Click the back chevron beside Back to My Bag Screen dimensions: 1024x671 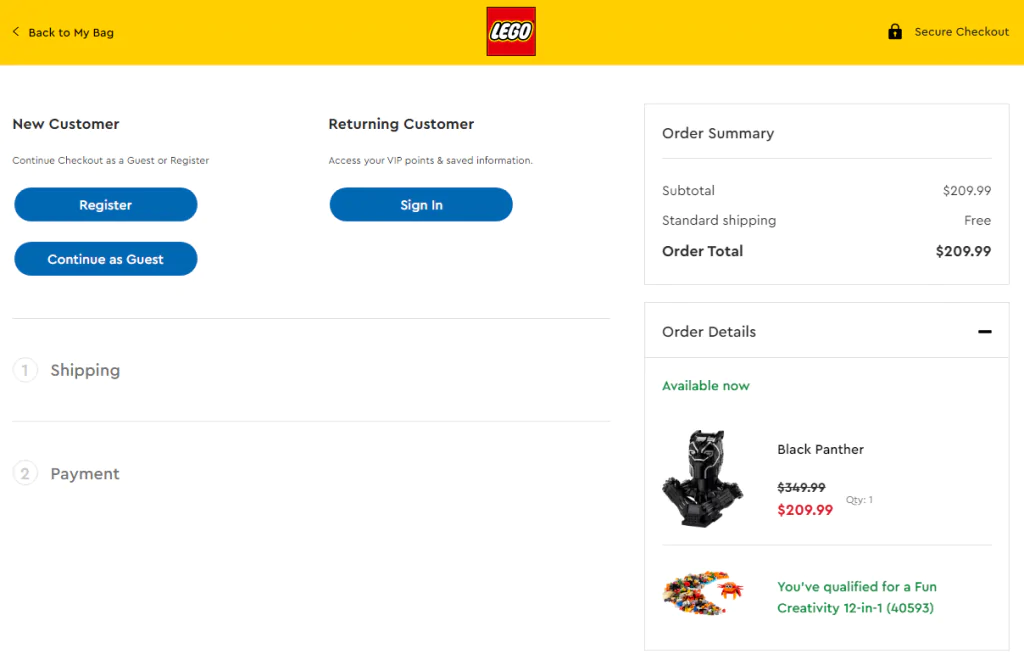14,32
